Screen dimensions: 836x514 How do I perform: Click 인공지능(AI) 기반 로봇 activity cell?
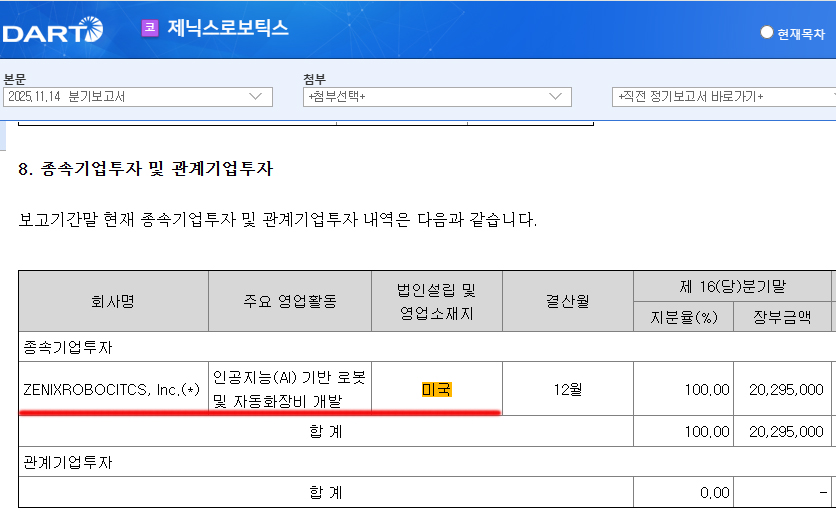click(x=290, y=389)
